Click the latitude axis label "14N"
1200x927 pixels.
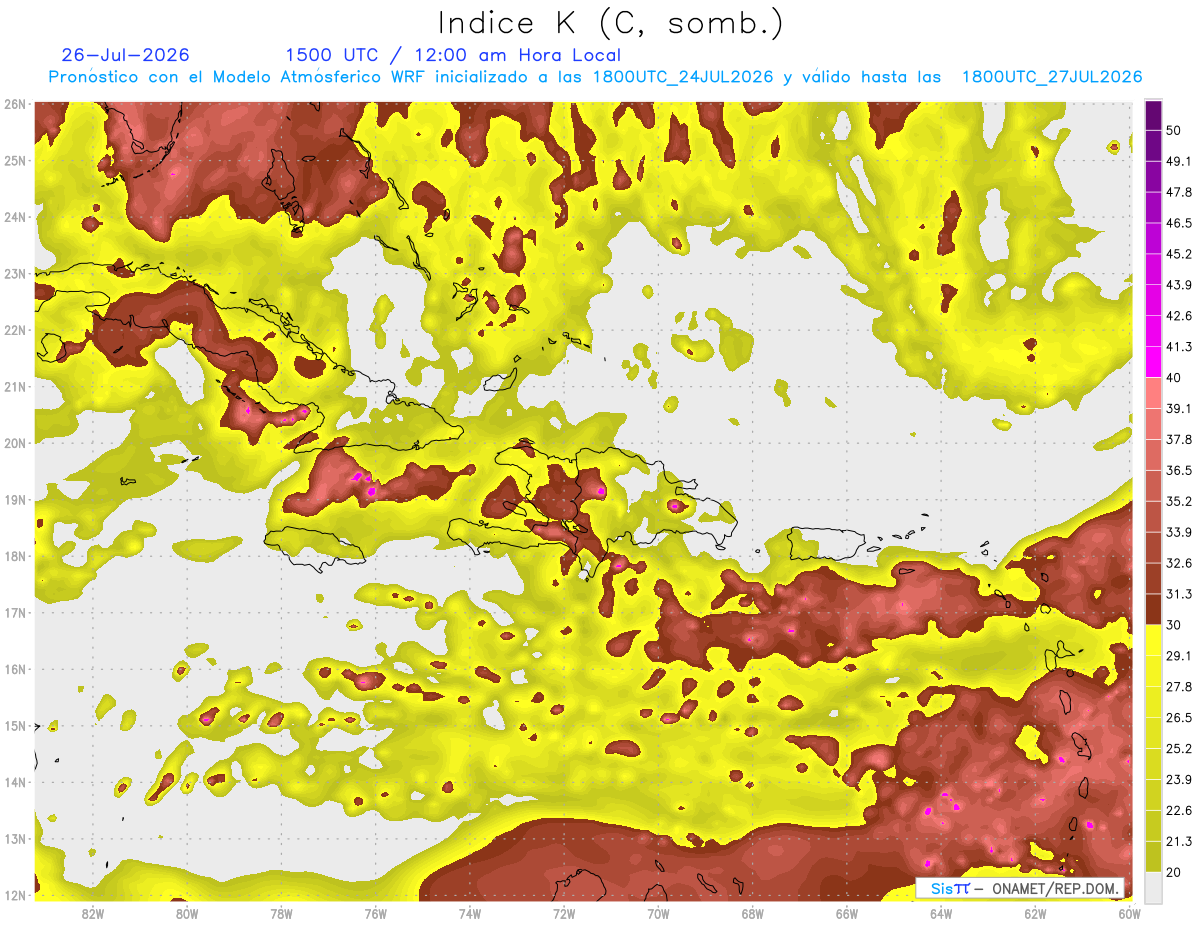pyautogui.click(x=15, y=782)
